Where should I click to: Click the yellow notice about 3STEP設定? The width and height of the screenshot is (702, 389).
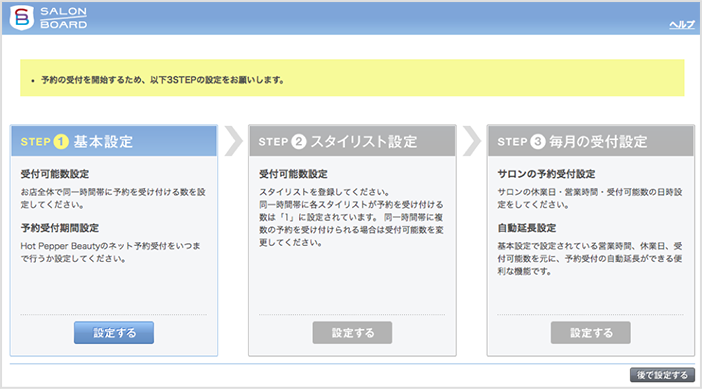[352, 78]
